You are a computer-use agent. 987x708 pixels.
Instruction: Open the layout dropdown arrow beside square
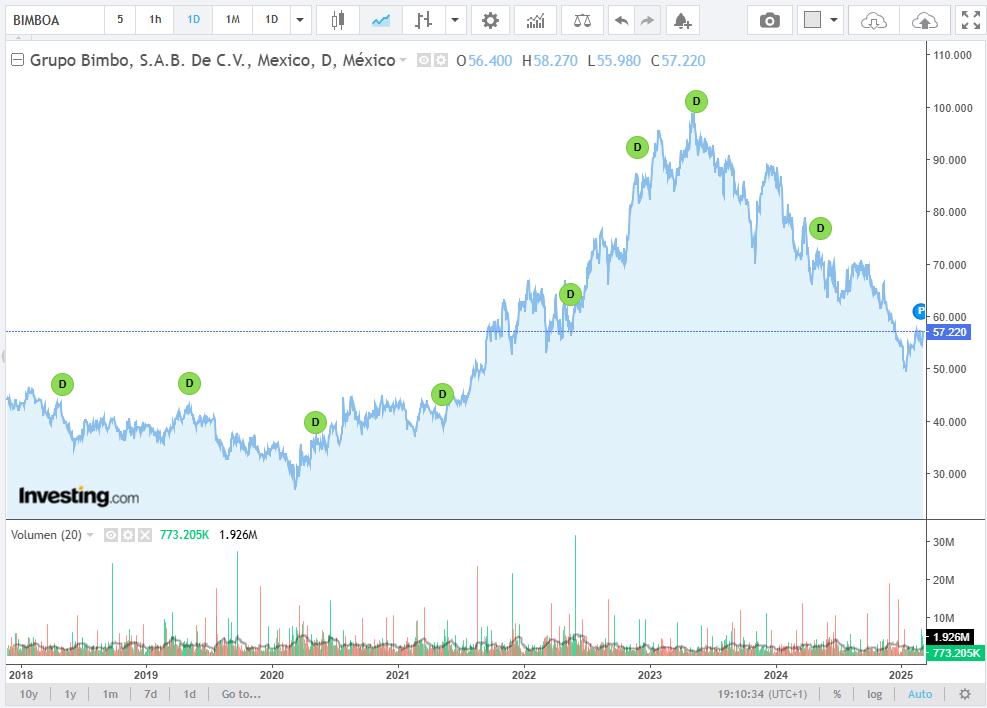(834, 20)
